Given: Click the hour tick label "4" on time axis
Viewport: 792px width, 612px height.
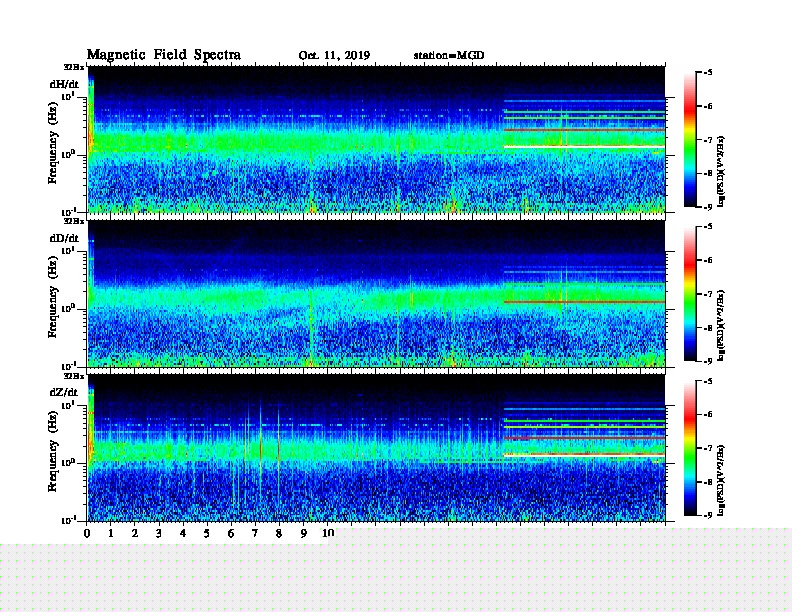Looking at the screenshot, I should [x=183, y=533].
